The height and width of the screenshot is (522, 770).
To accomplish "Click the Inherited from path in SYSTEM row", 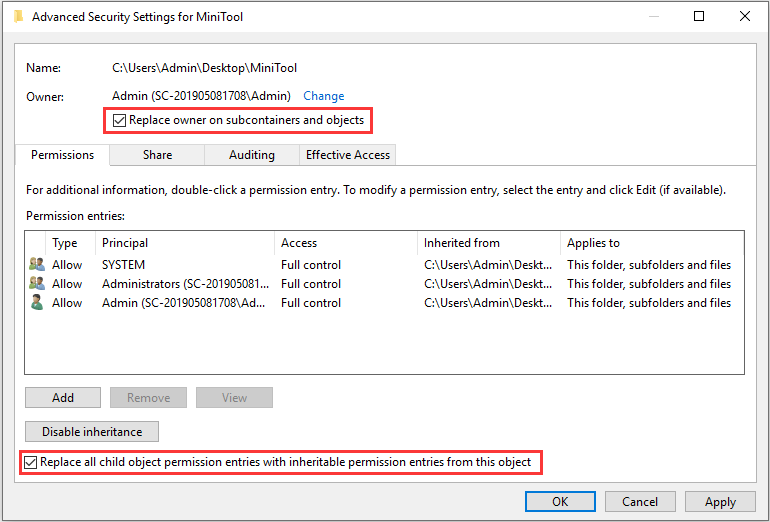I will [x=488, y=265].
